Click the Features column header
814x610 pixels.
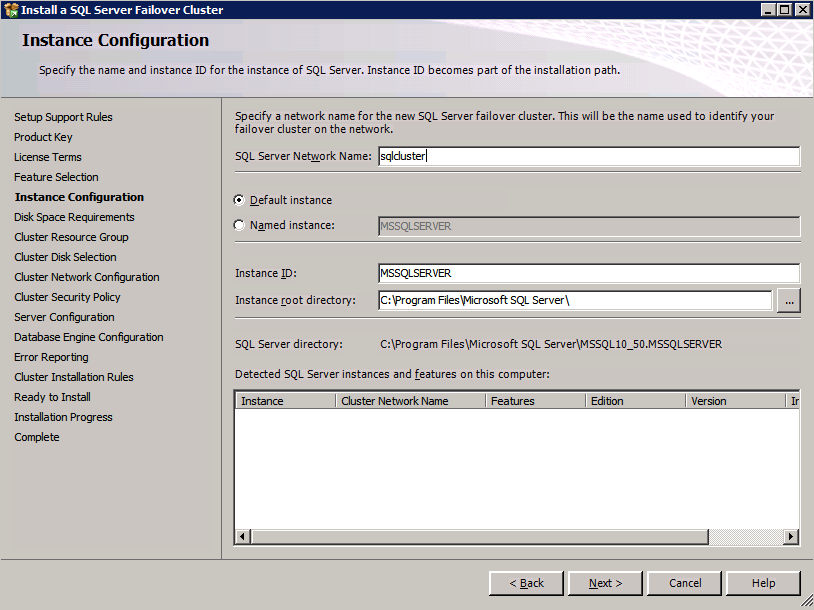536,401
